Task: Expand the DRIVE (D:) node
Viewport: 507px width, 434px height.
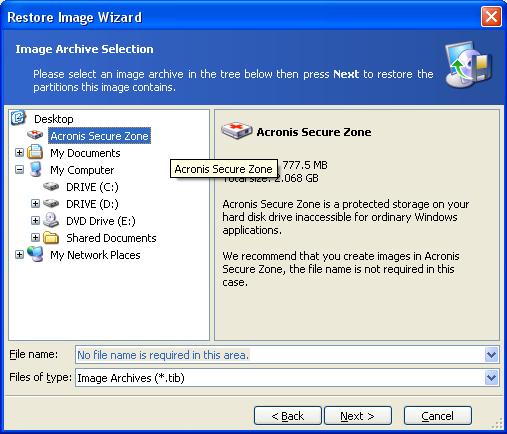Action: coord(35,204)
